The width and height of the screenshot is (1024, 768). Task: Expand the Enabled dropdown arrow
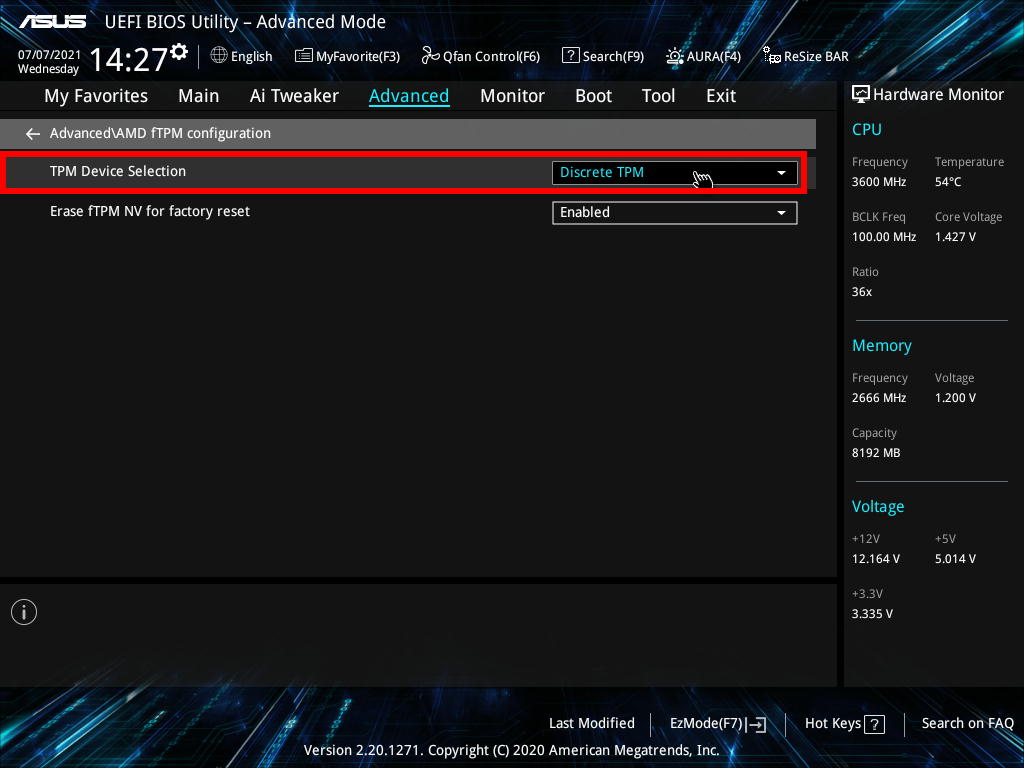[781, 213]
